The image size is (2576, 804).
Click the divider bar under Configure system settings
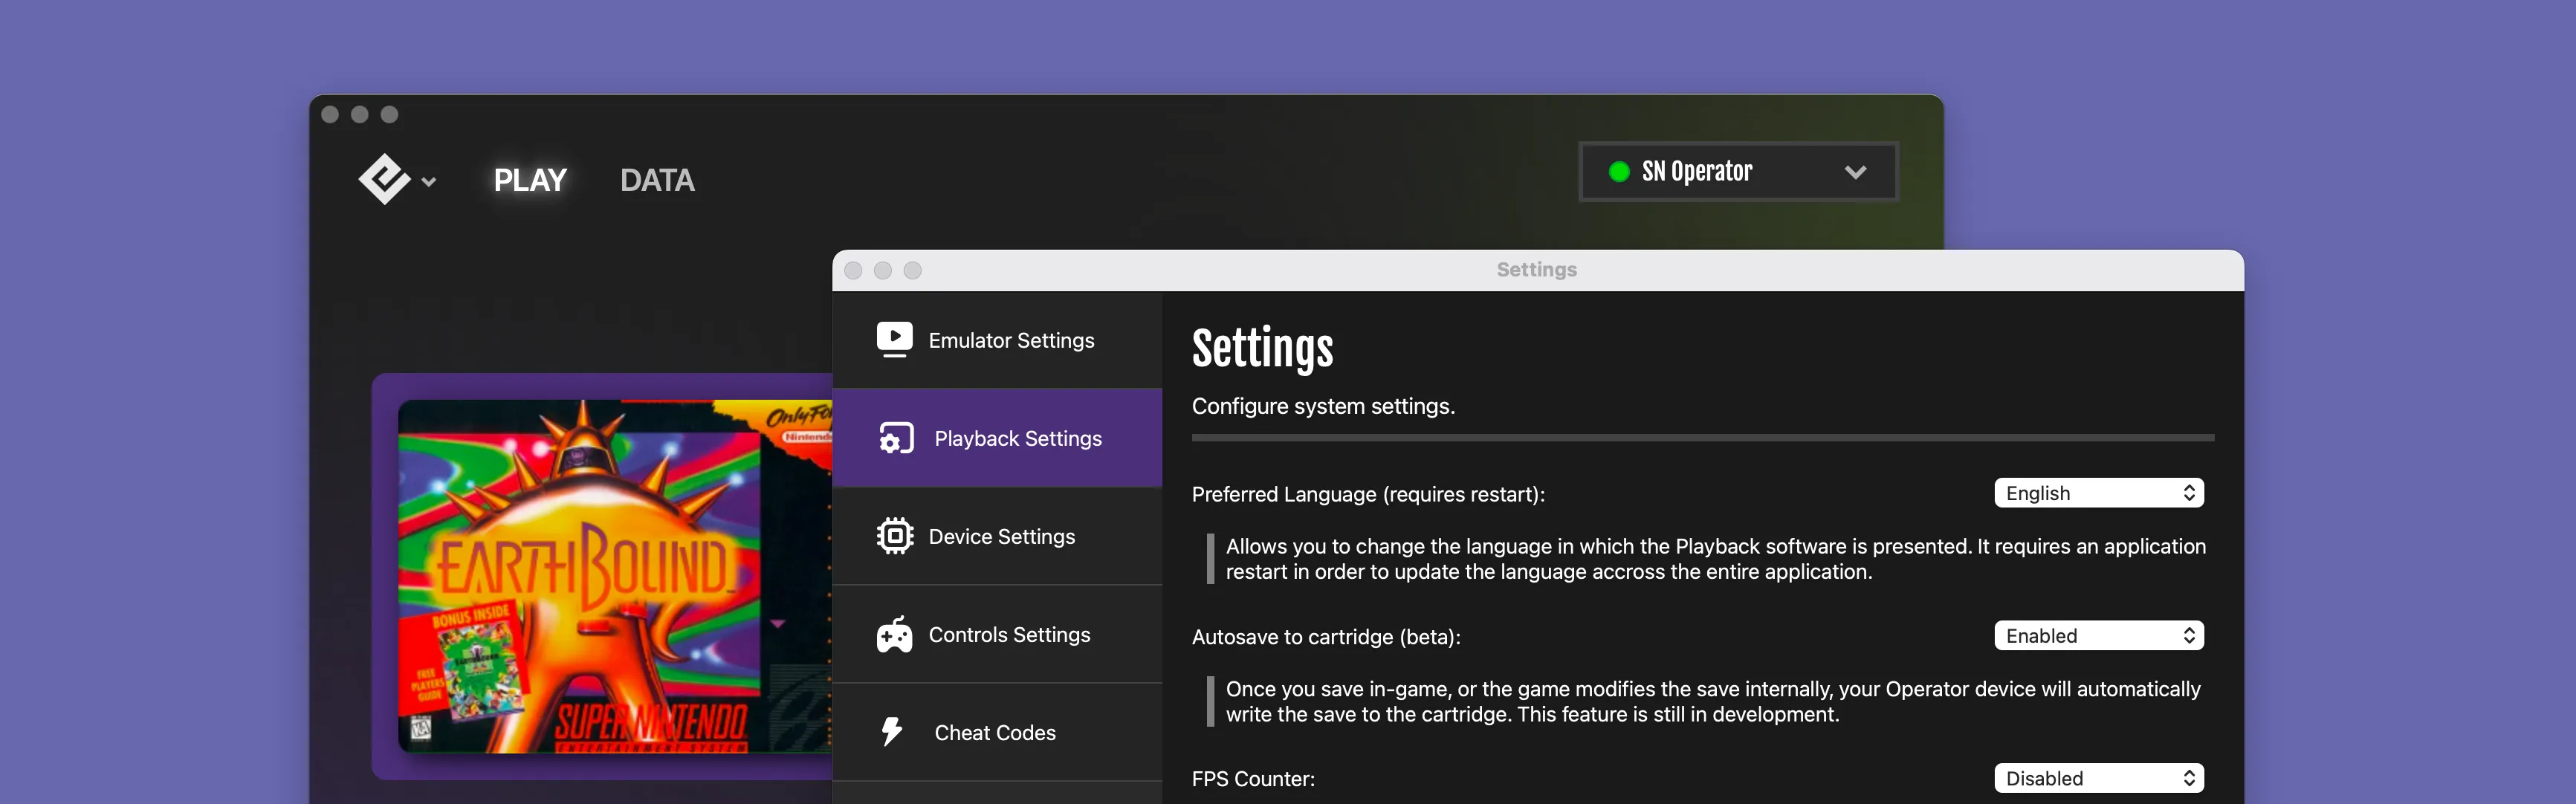point(1700,437)
